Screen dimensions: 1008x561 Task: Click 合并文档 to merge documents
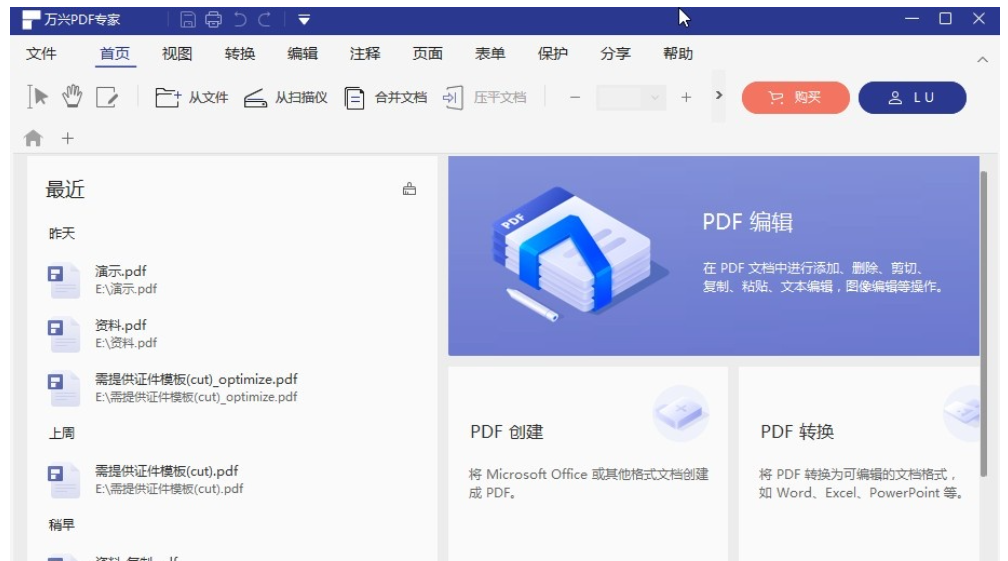[x=386, y=98]
